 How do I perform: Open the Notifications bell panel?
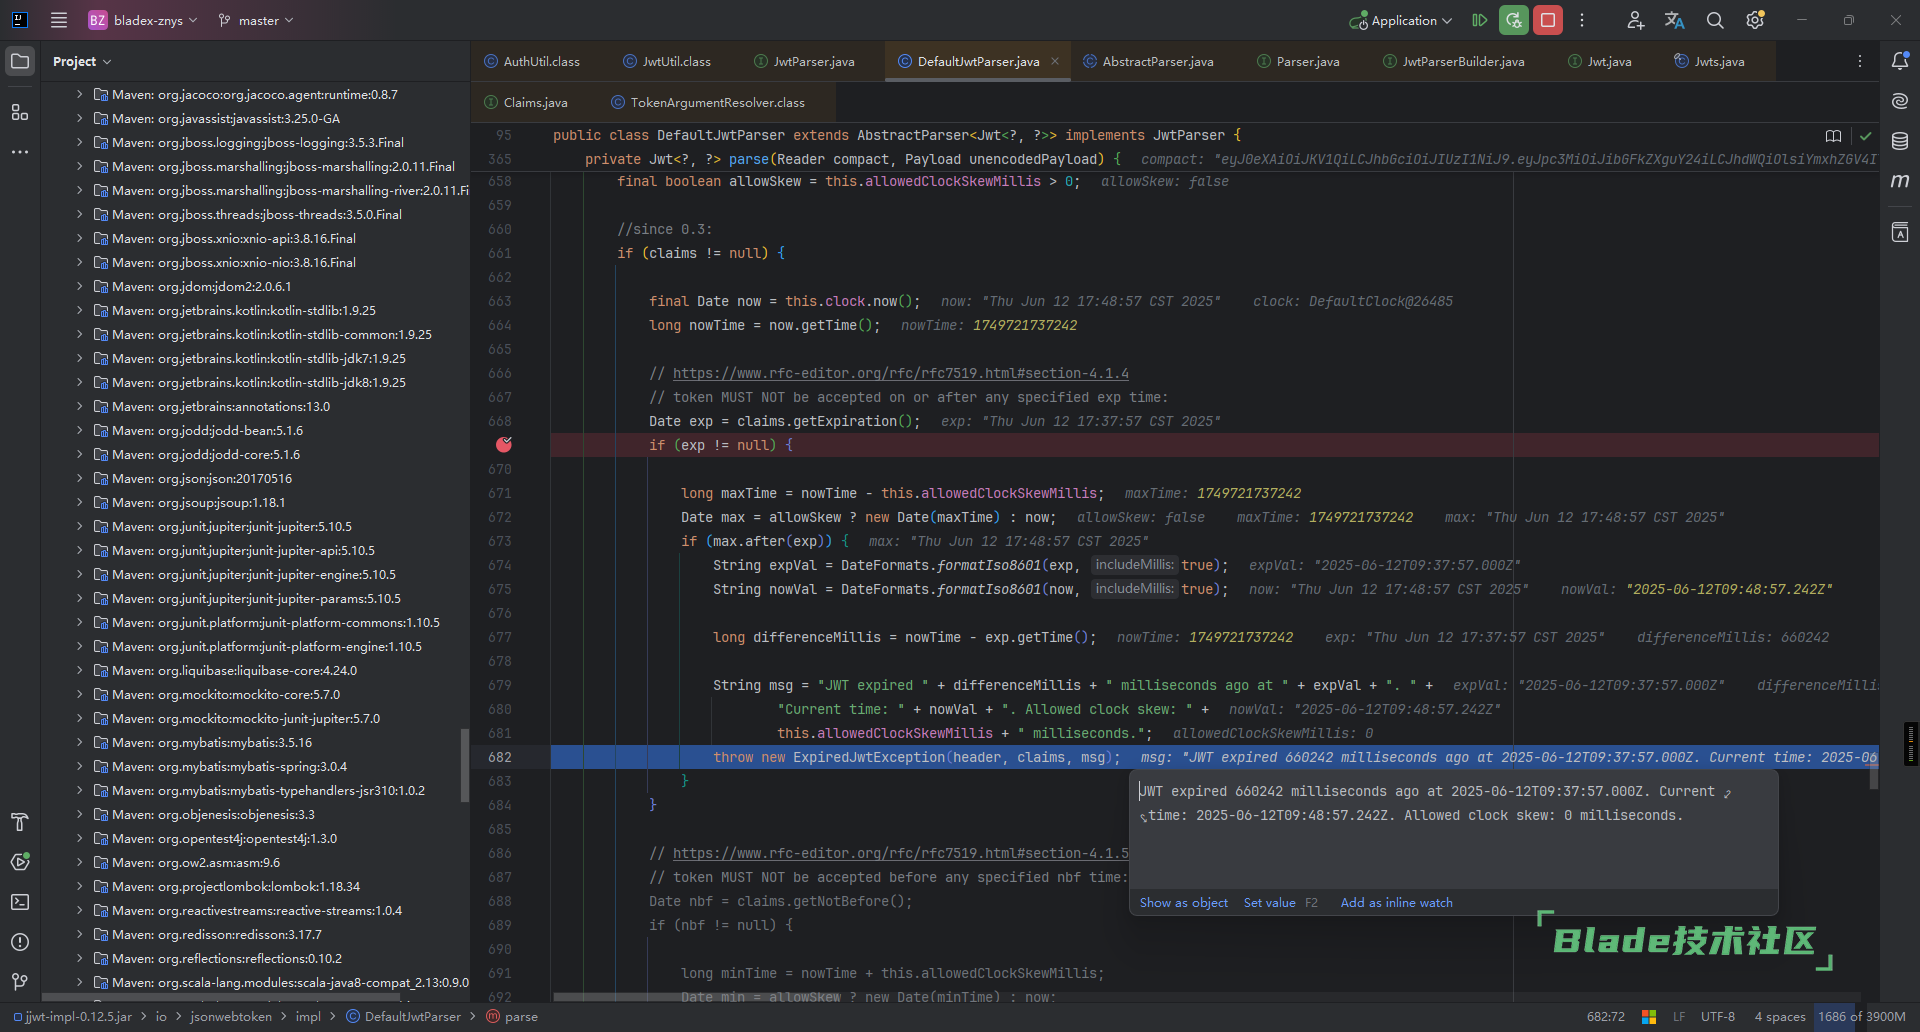1900,61
